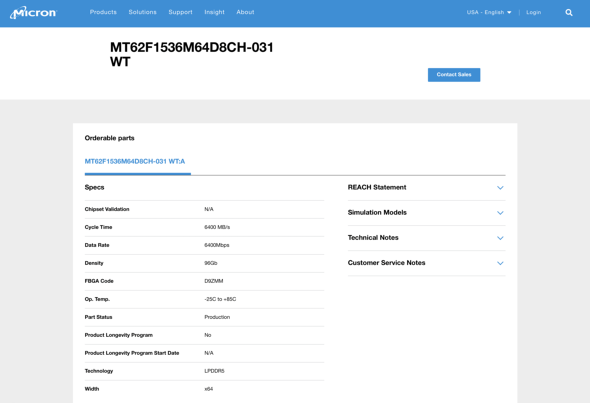Open the Insight menu

tap(214, 12)
